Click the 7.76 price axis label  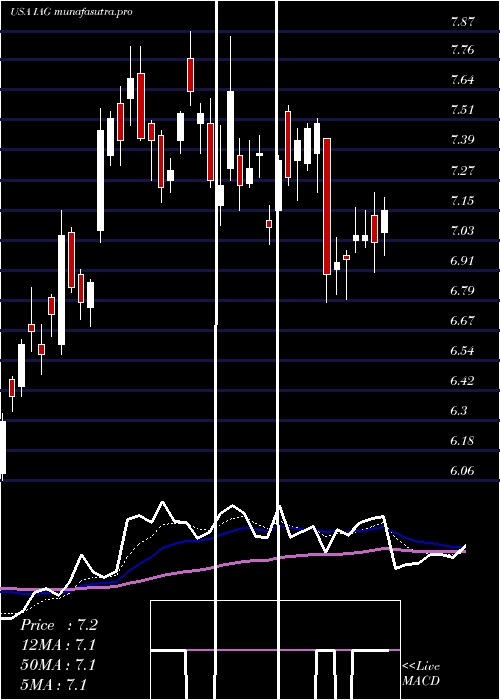tap(462, 50)
